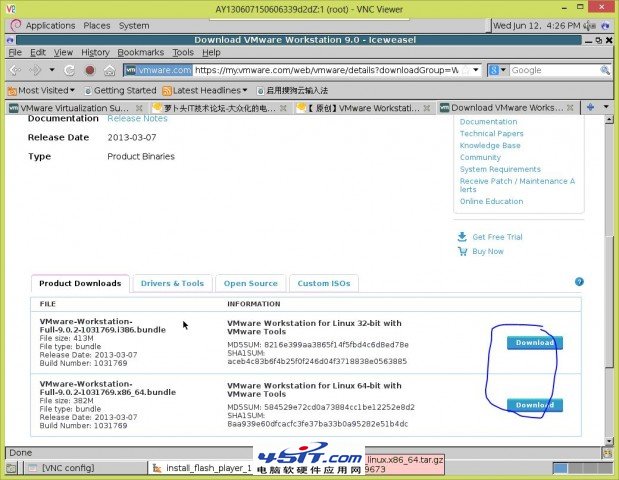This screenshot has width=619, height=480.
Task: Open the navigation history dropdown arrow
Action: [52, 70]
